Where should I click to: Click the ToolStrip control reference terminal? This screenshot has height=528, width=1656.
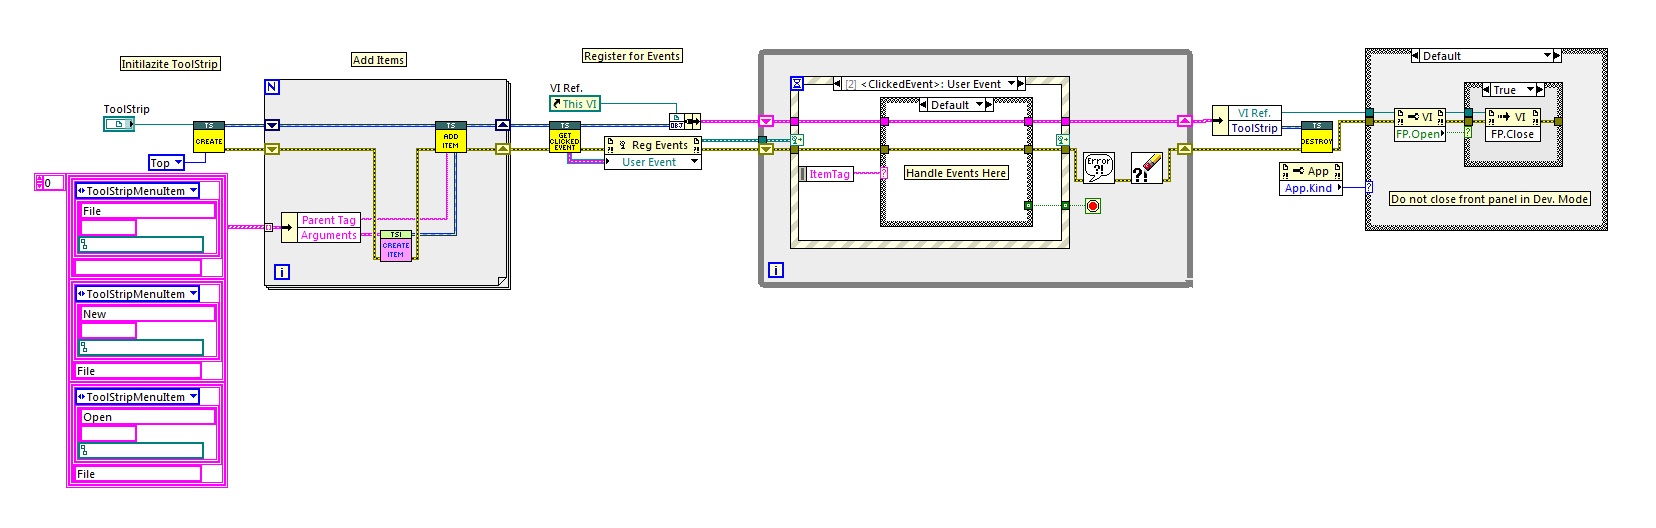(x=118, y=124)
